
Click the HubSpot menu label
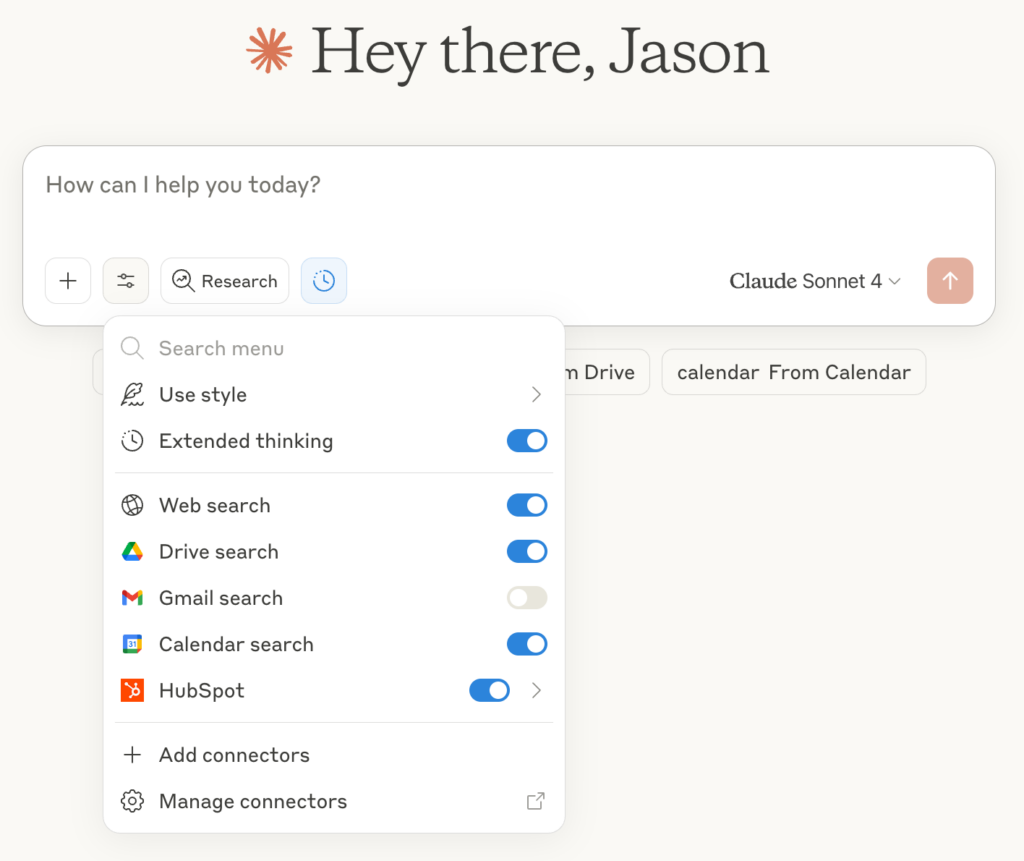[202, 690]
